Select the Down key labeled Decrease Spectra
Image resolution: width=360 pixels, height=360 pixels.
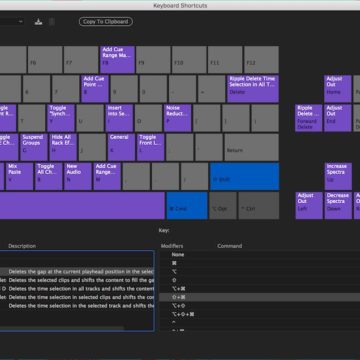point(338,205)
